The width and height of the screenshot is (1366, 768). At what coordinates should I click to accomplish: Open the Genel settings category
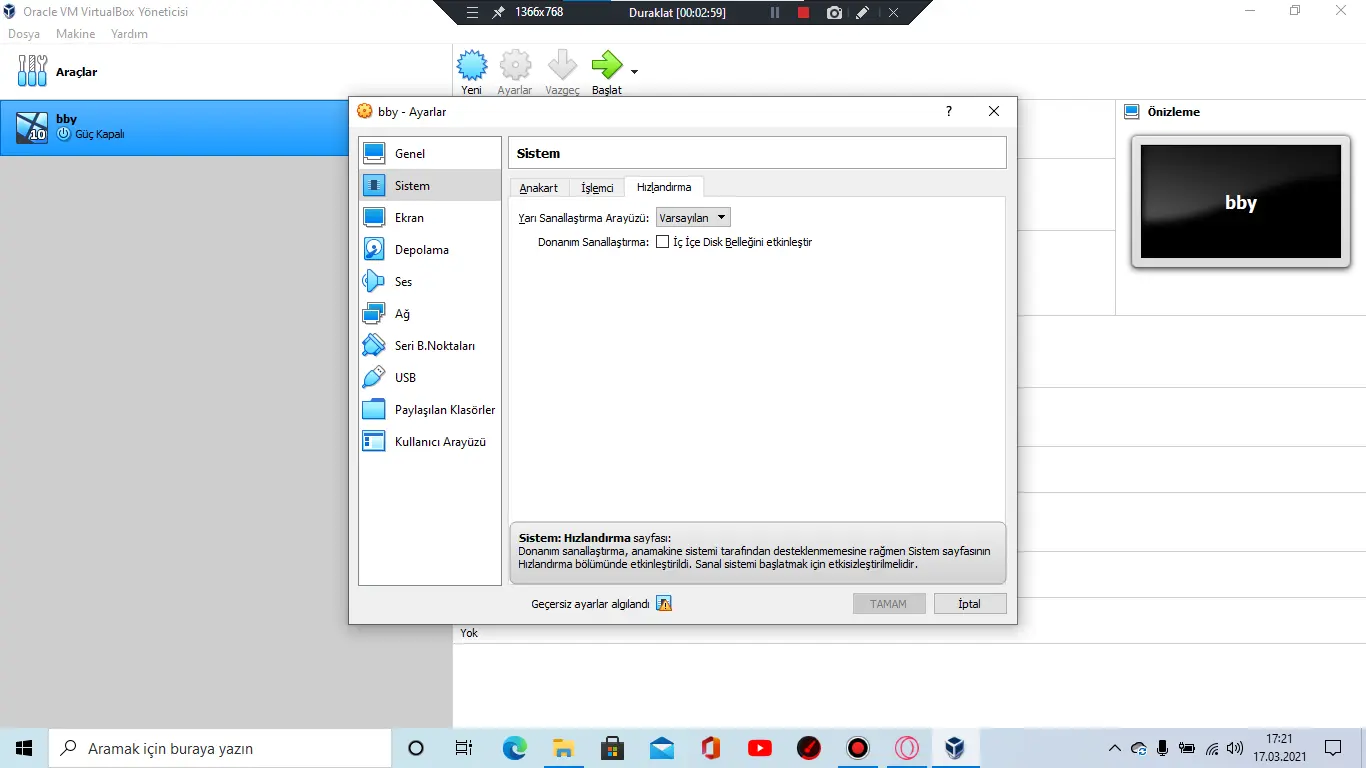(x=430, y=154)
